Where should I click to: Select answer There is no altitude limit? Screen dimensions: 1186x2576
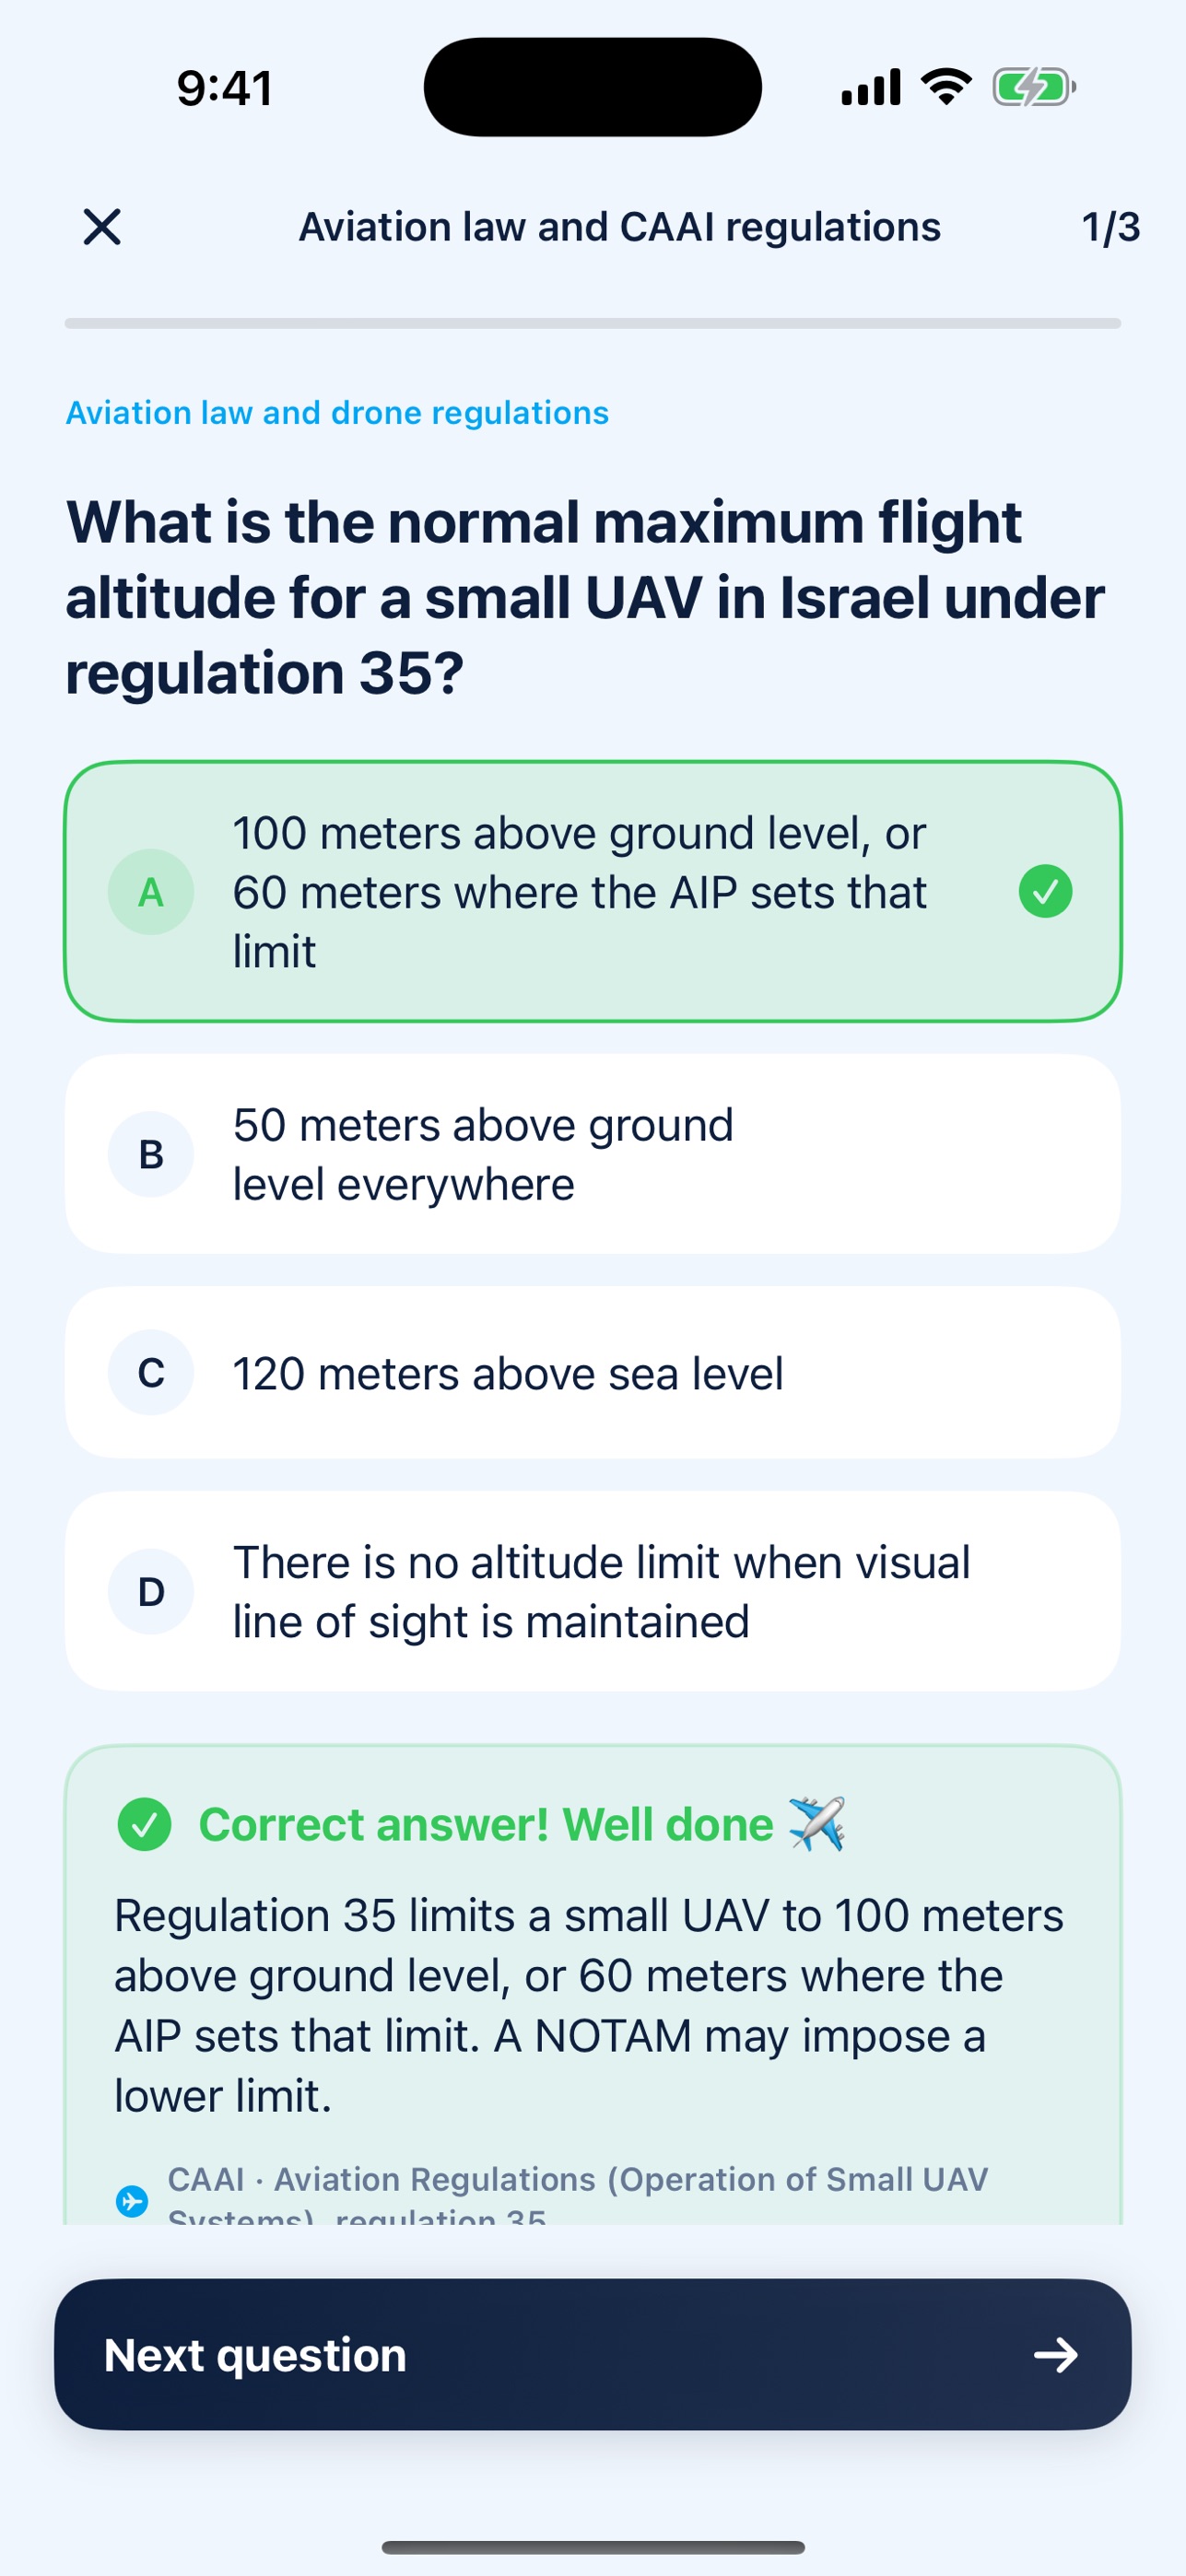tap(593, 1591)
